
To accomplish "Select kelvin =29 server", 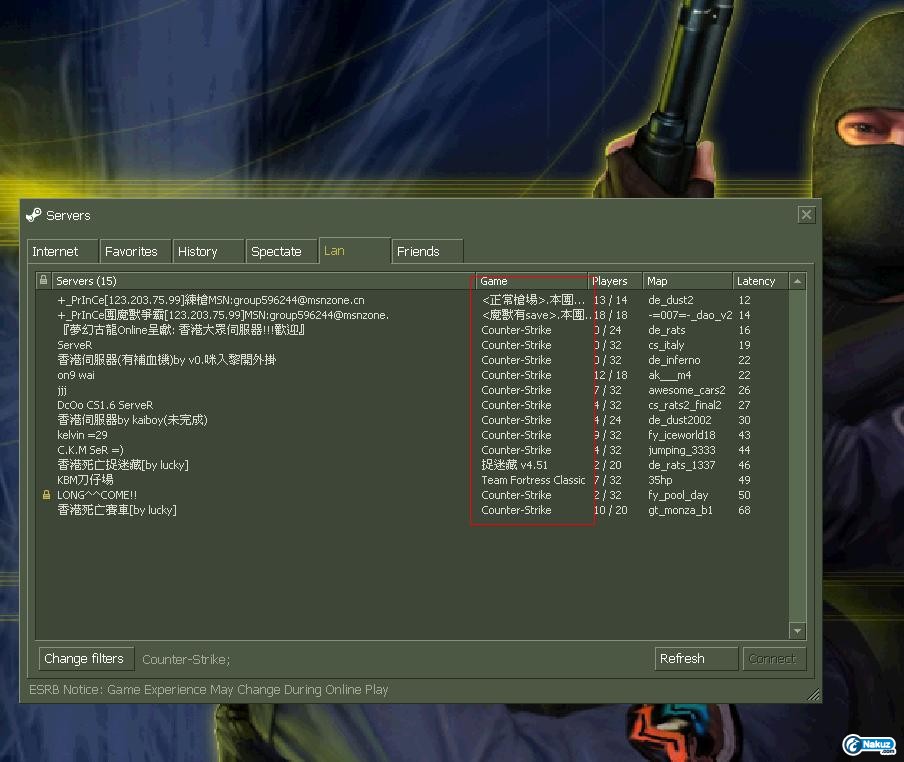I will (82, 435).
